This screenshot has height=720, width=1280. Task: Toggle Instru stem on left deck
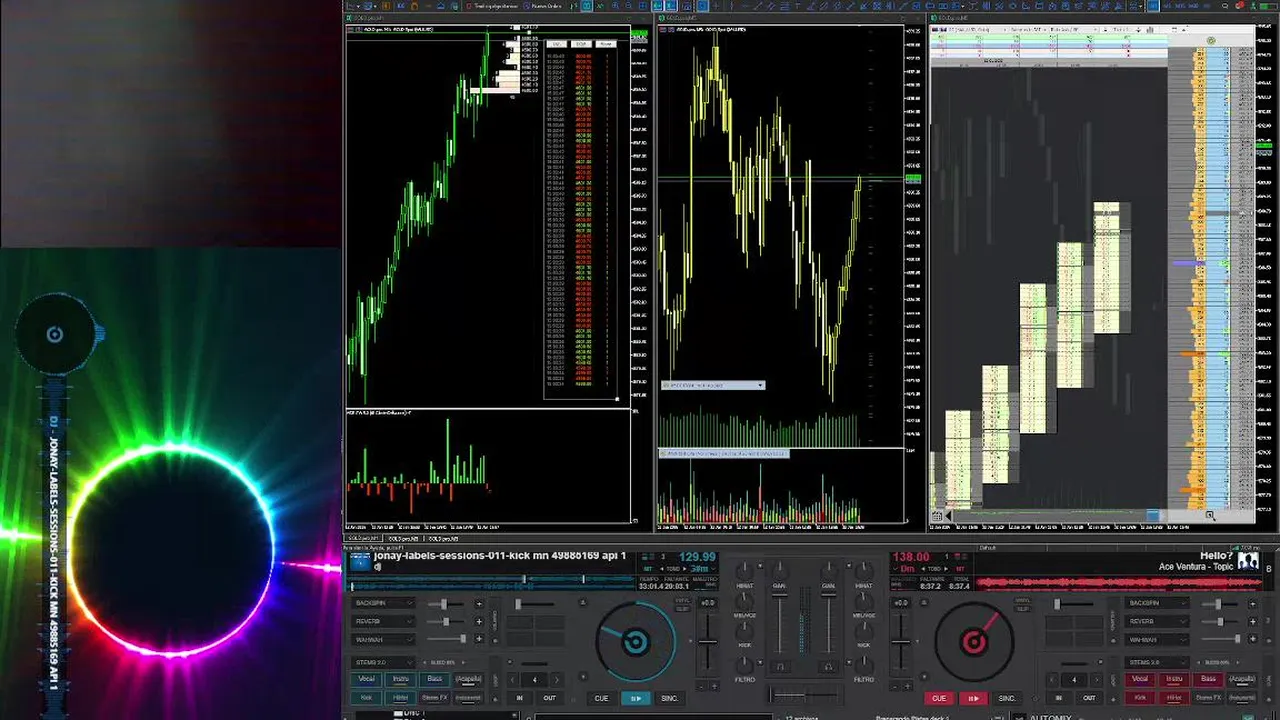click(x=401, y=679)
